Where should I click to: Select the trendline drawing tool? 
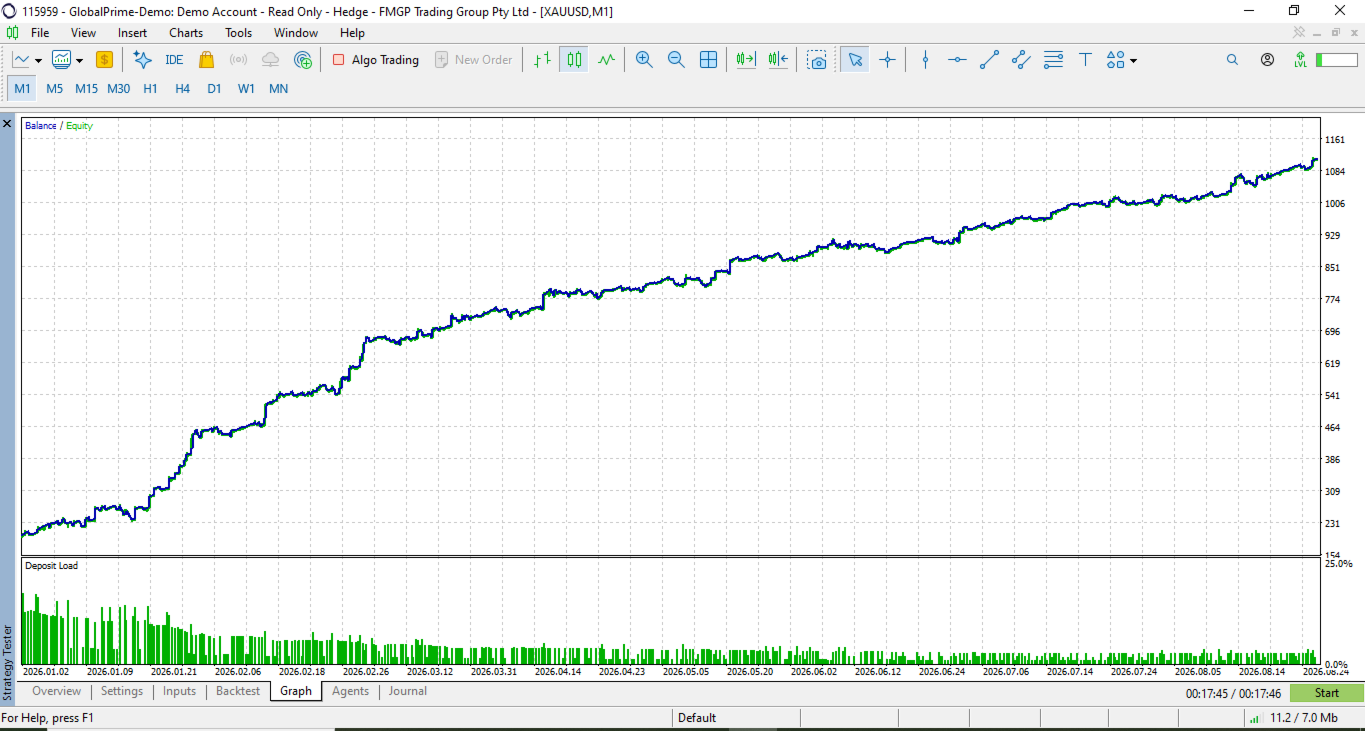coord(989,60)
